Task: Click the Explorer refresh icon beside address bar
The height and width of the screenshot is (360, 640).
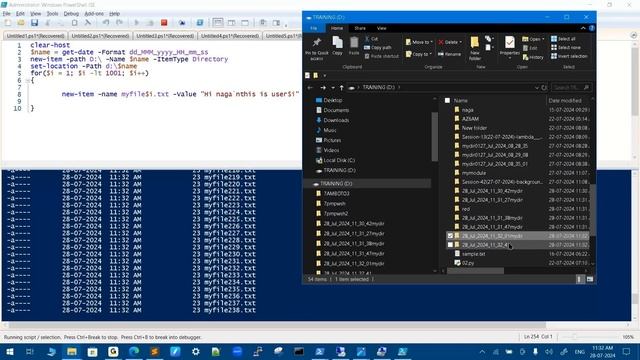Action: pos(544,87)
